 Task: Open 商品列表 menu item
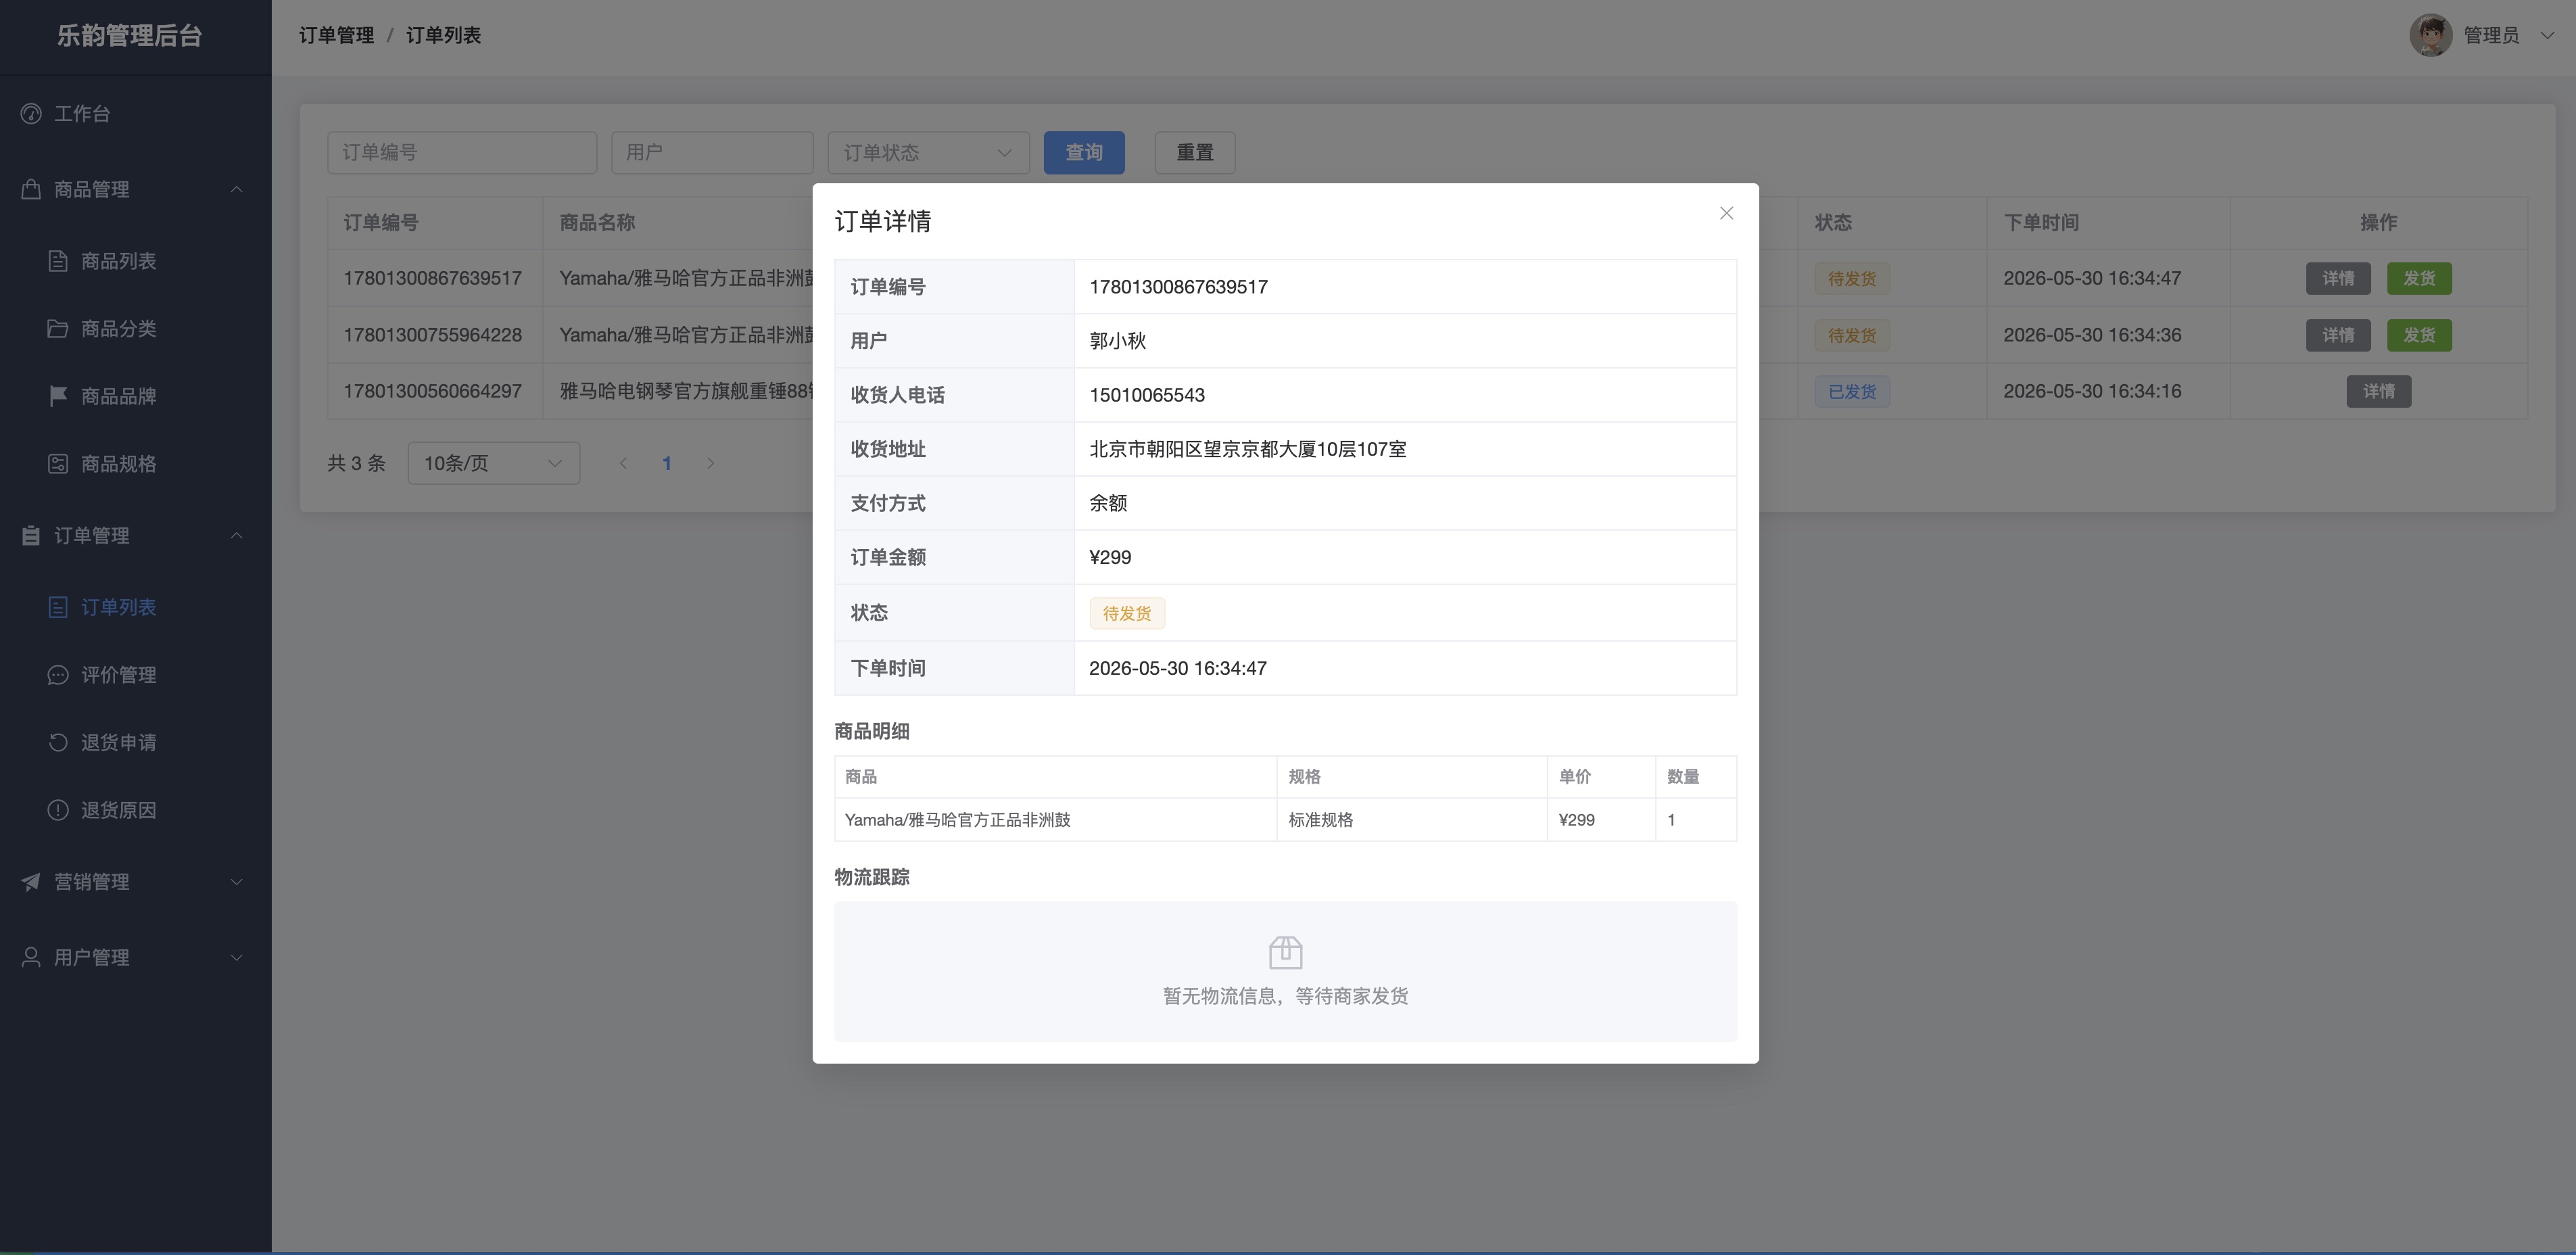[x=135, y=261]
